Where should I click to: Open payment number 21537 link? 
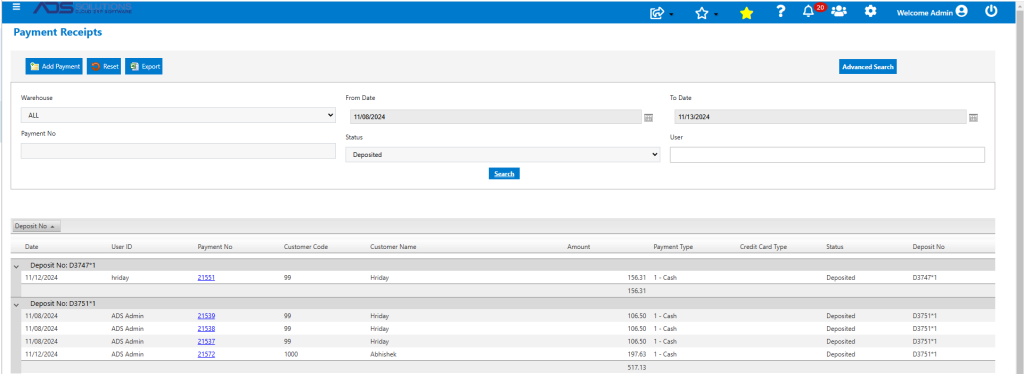tap(206, 341)
